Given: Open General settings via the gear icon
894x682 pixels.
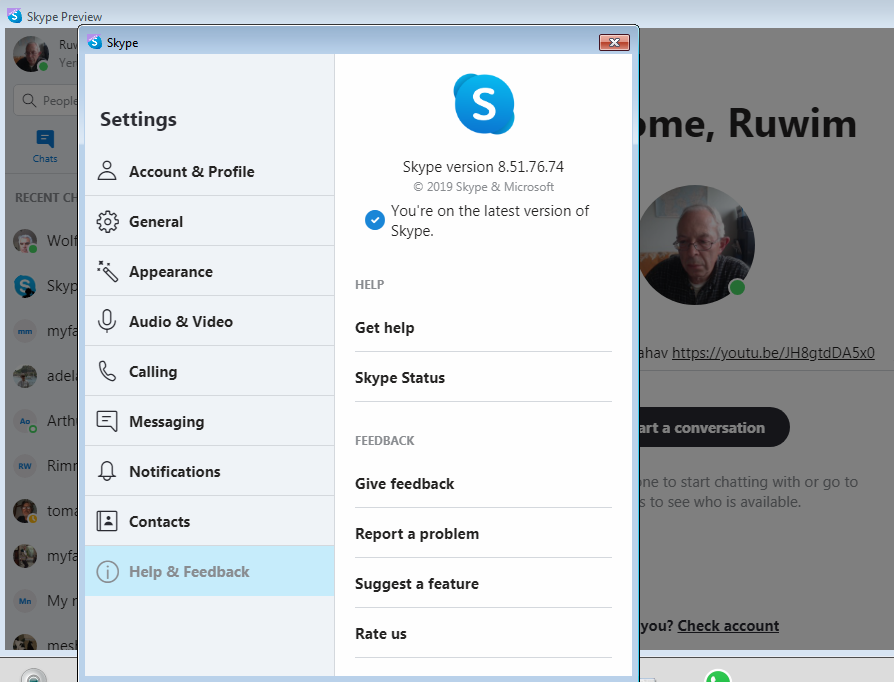Looking at the screenshot, I should pos(107,220).
